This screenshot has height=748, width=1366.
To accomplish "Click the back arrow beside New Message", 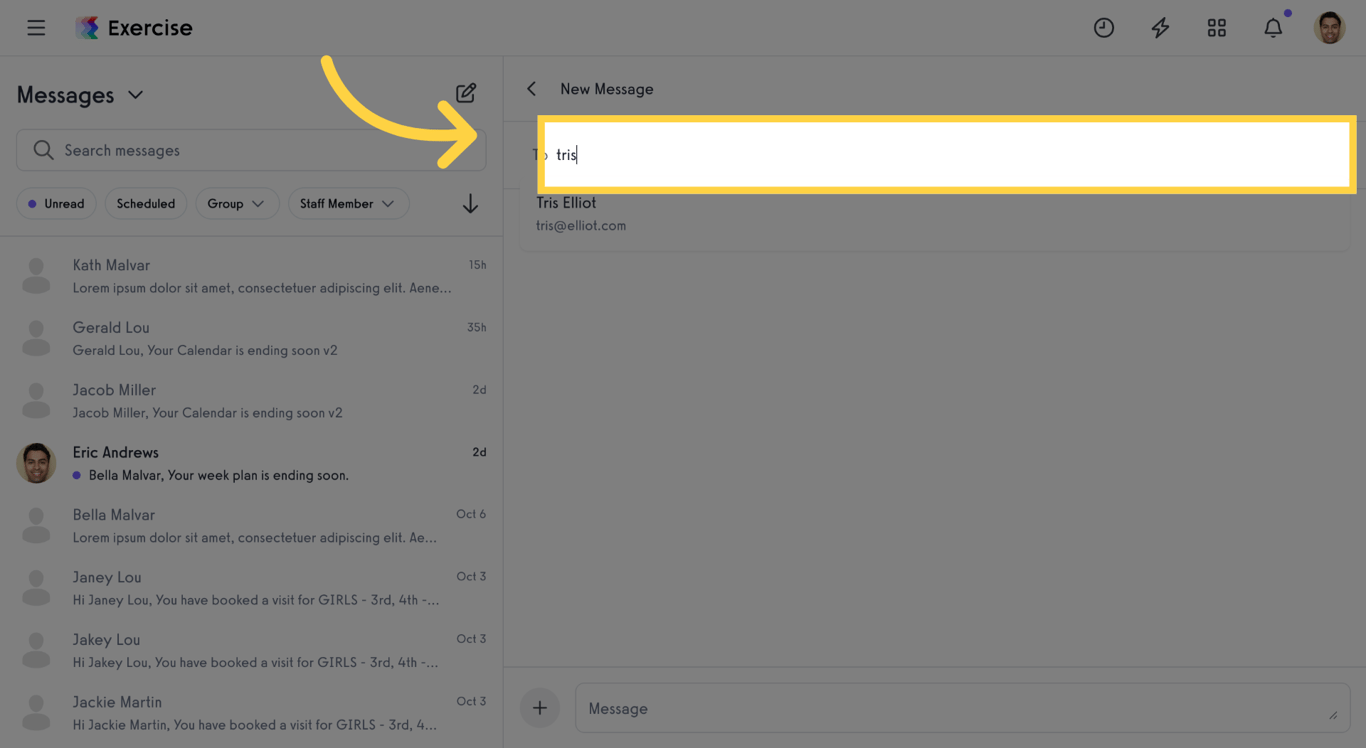I will click(532, 89).
